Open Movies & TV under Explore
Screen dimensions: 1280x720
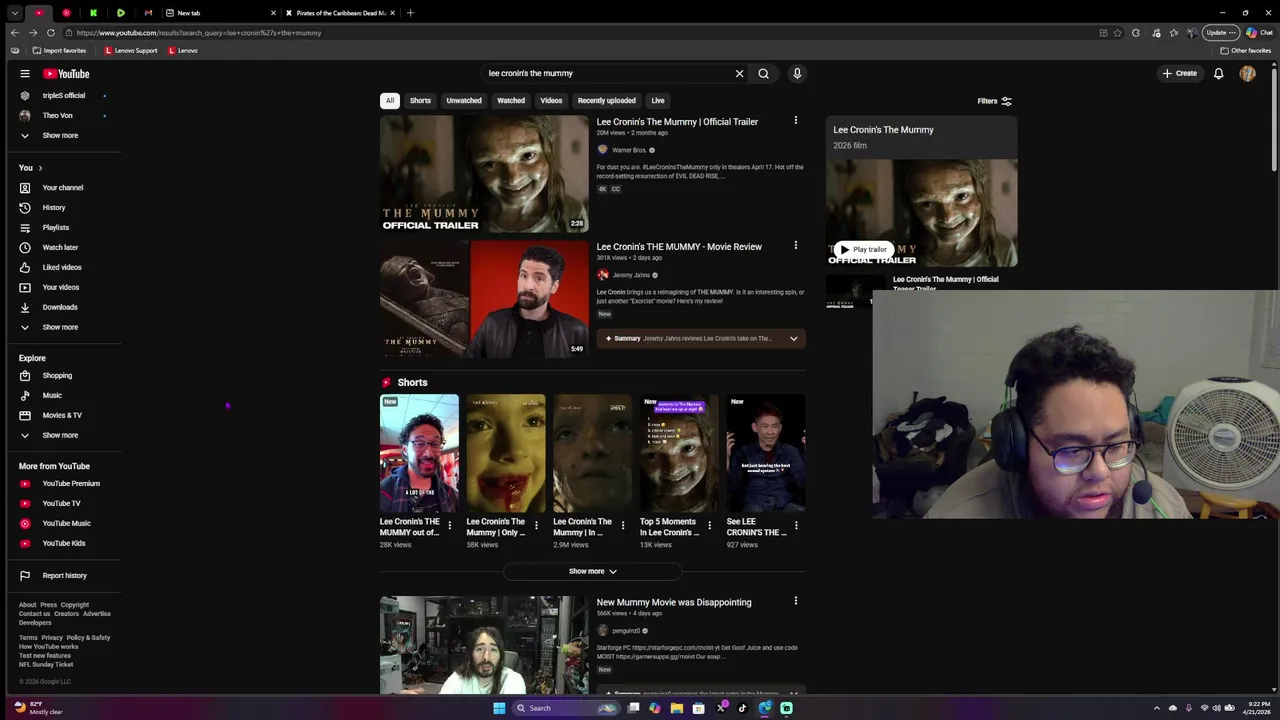click(x=64, y=415)
